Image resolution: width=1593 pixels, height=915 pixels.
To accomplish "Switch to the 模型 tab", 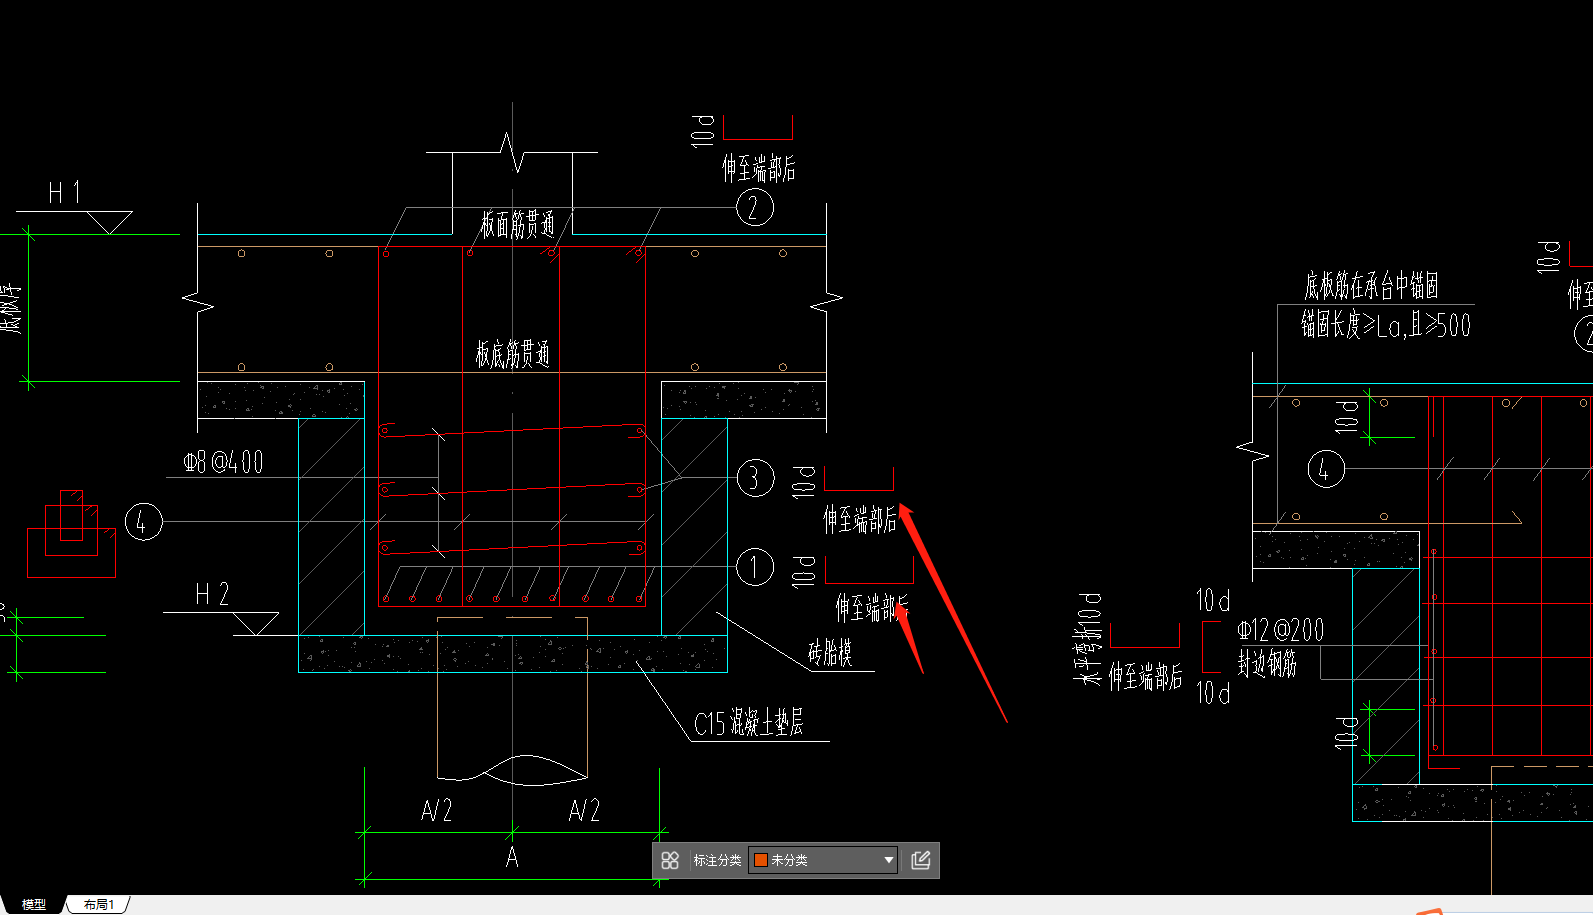I will 34,904.
